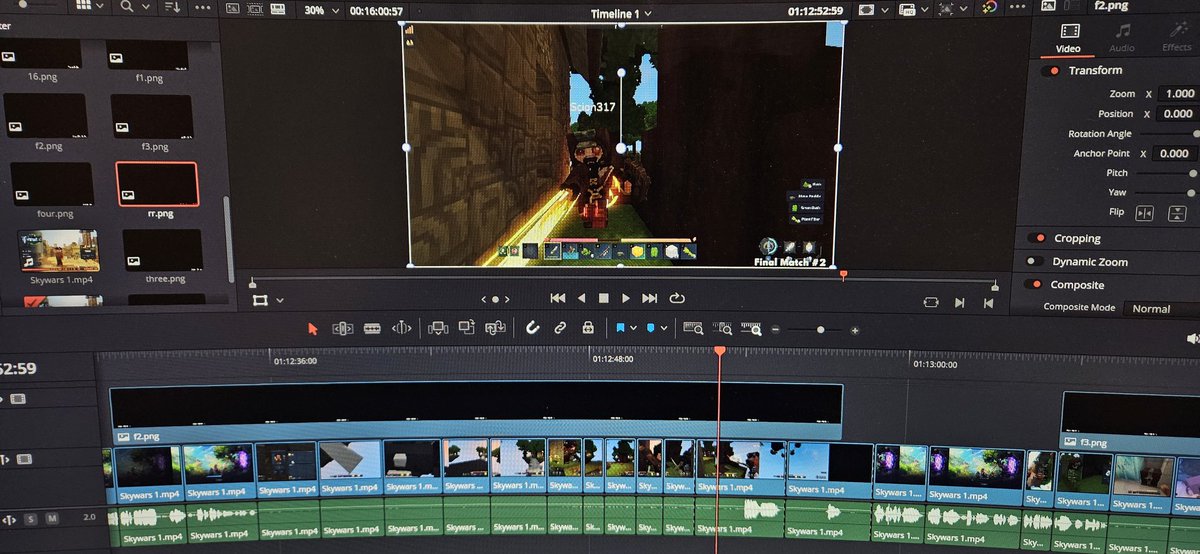This screenshot has height=554, width=1200.
Task: Open the Effects tab in Inspector
Action: click(x=1177, y=38)
